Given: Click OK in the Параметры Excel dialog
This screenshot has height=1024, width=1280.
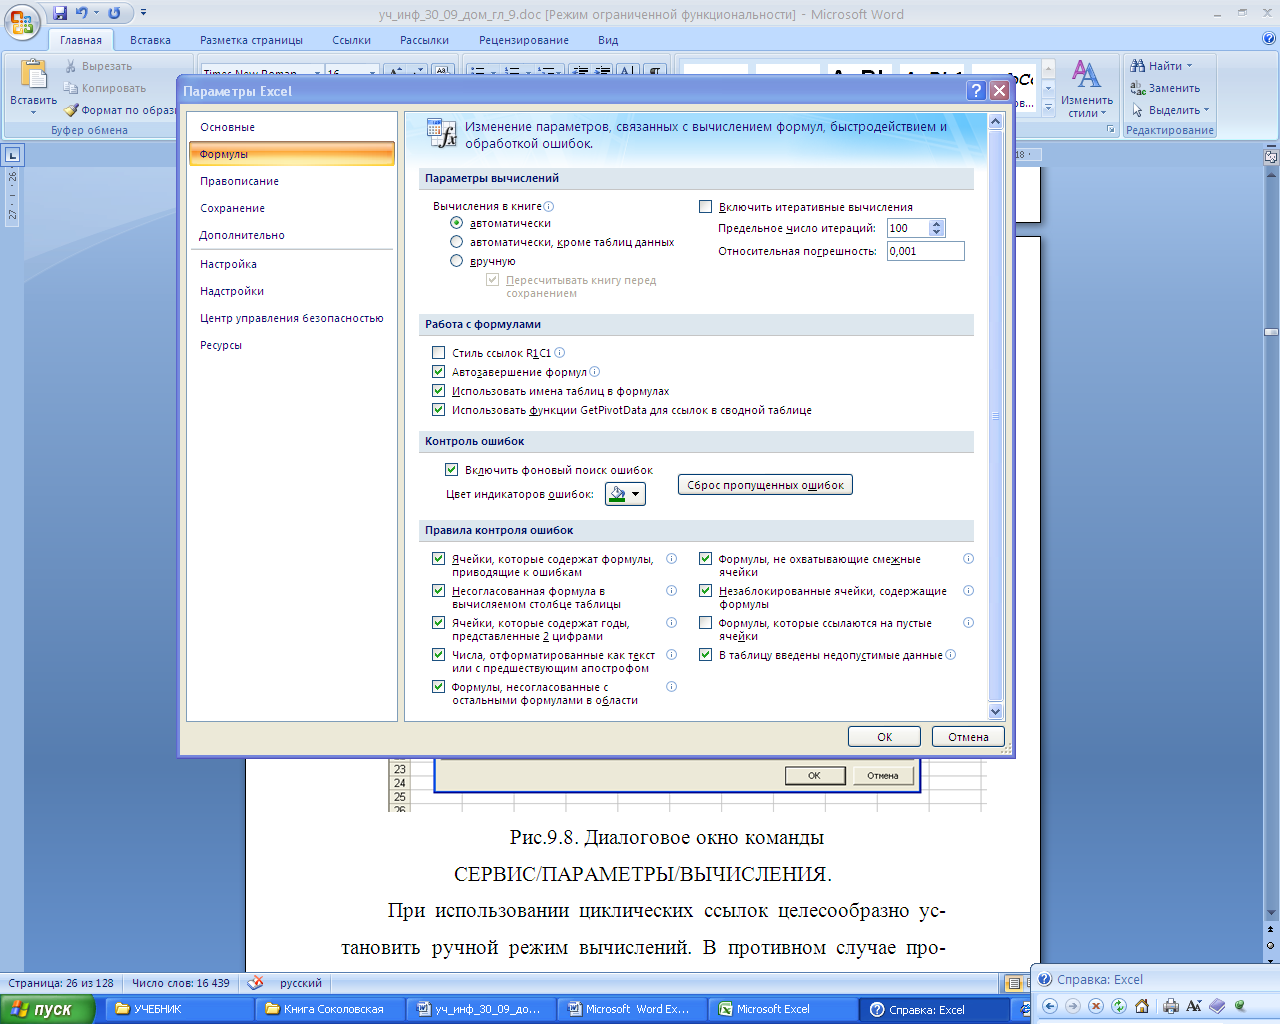Looking at the screenshot, I should pyautogui.click(x=884, y=737).
